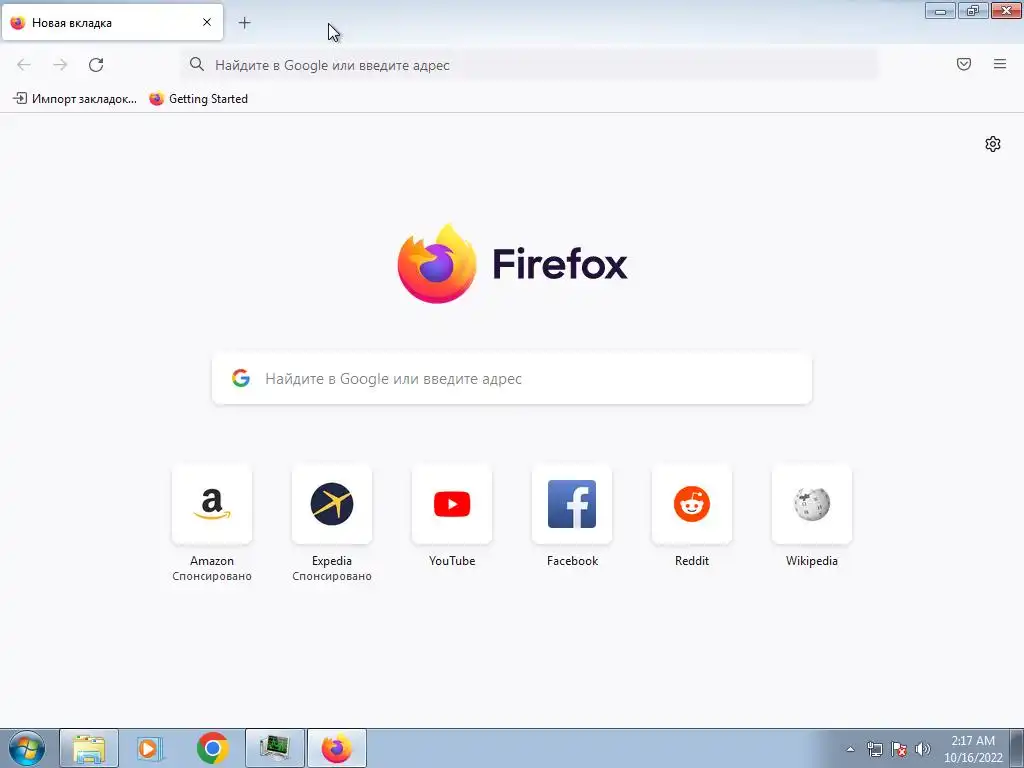
Task: Click Импорт закладок bookmark item
Action: click(75, 99)
